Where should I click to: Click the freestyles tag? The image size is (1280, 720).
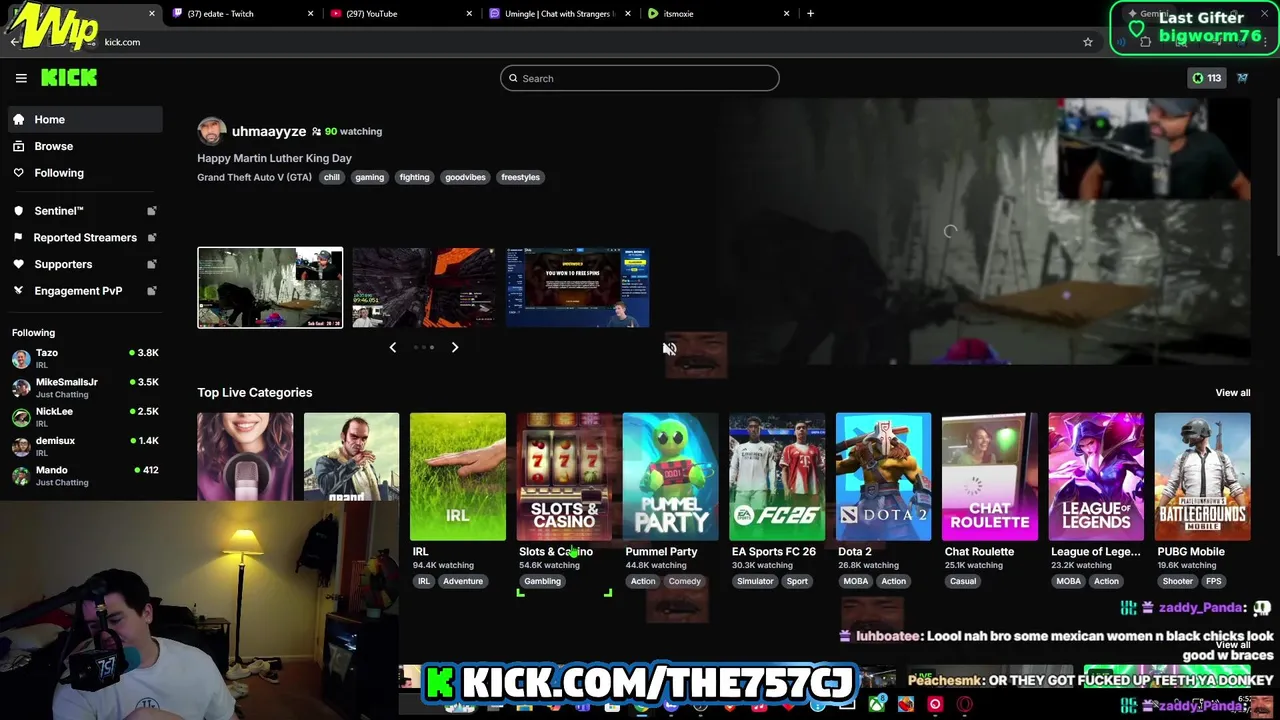point(520,177)
